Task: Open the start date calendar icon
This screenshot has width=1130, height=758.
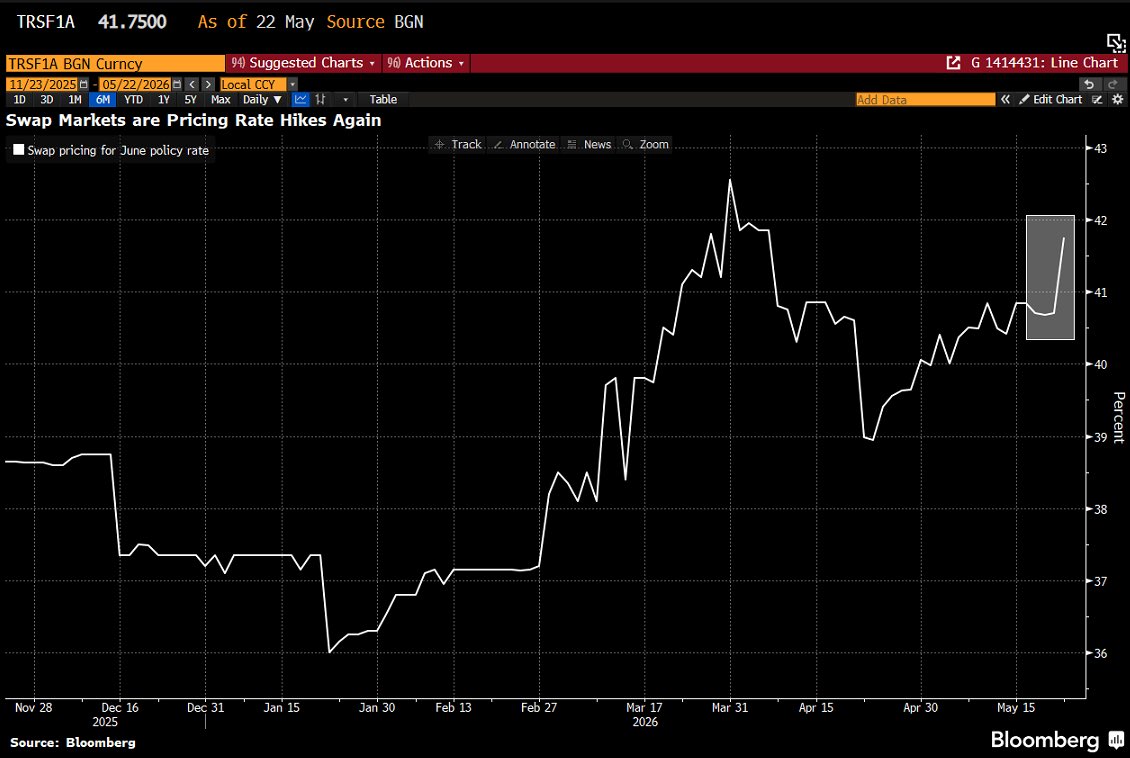Action: coord(84,84)
